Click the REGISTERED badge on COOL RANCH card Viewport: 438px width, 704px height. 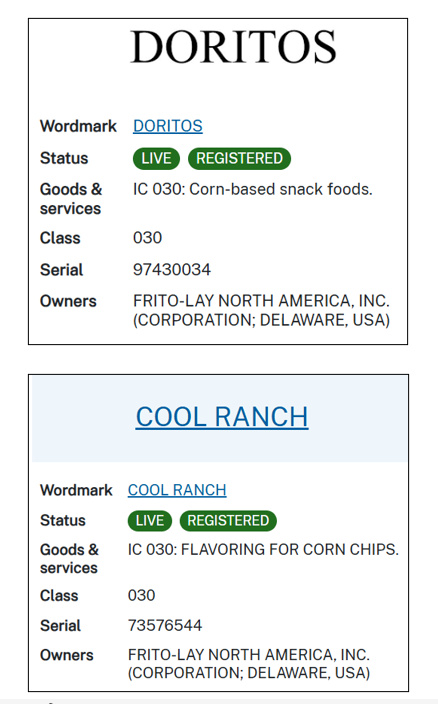click(x=228, y=520)
